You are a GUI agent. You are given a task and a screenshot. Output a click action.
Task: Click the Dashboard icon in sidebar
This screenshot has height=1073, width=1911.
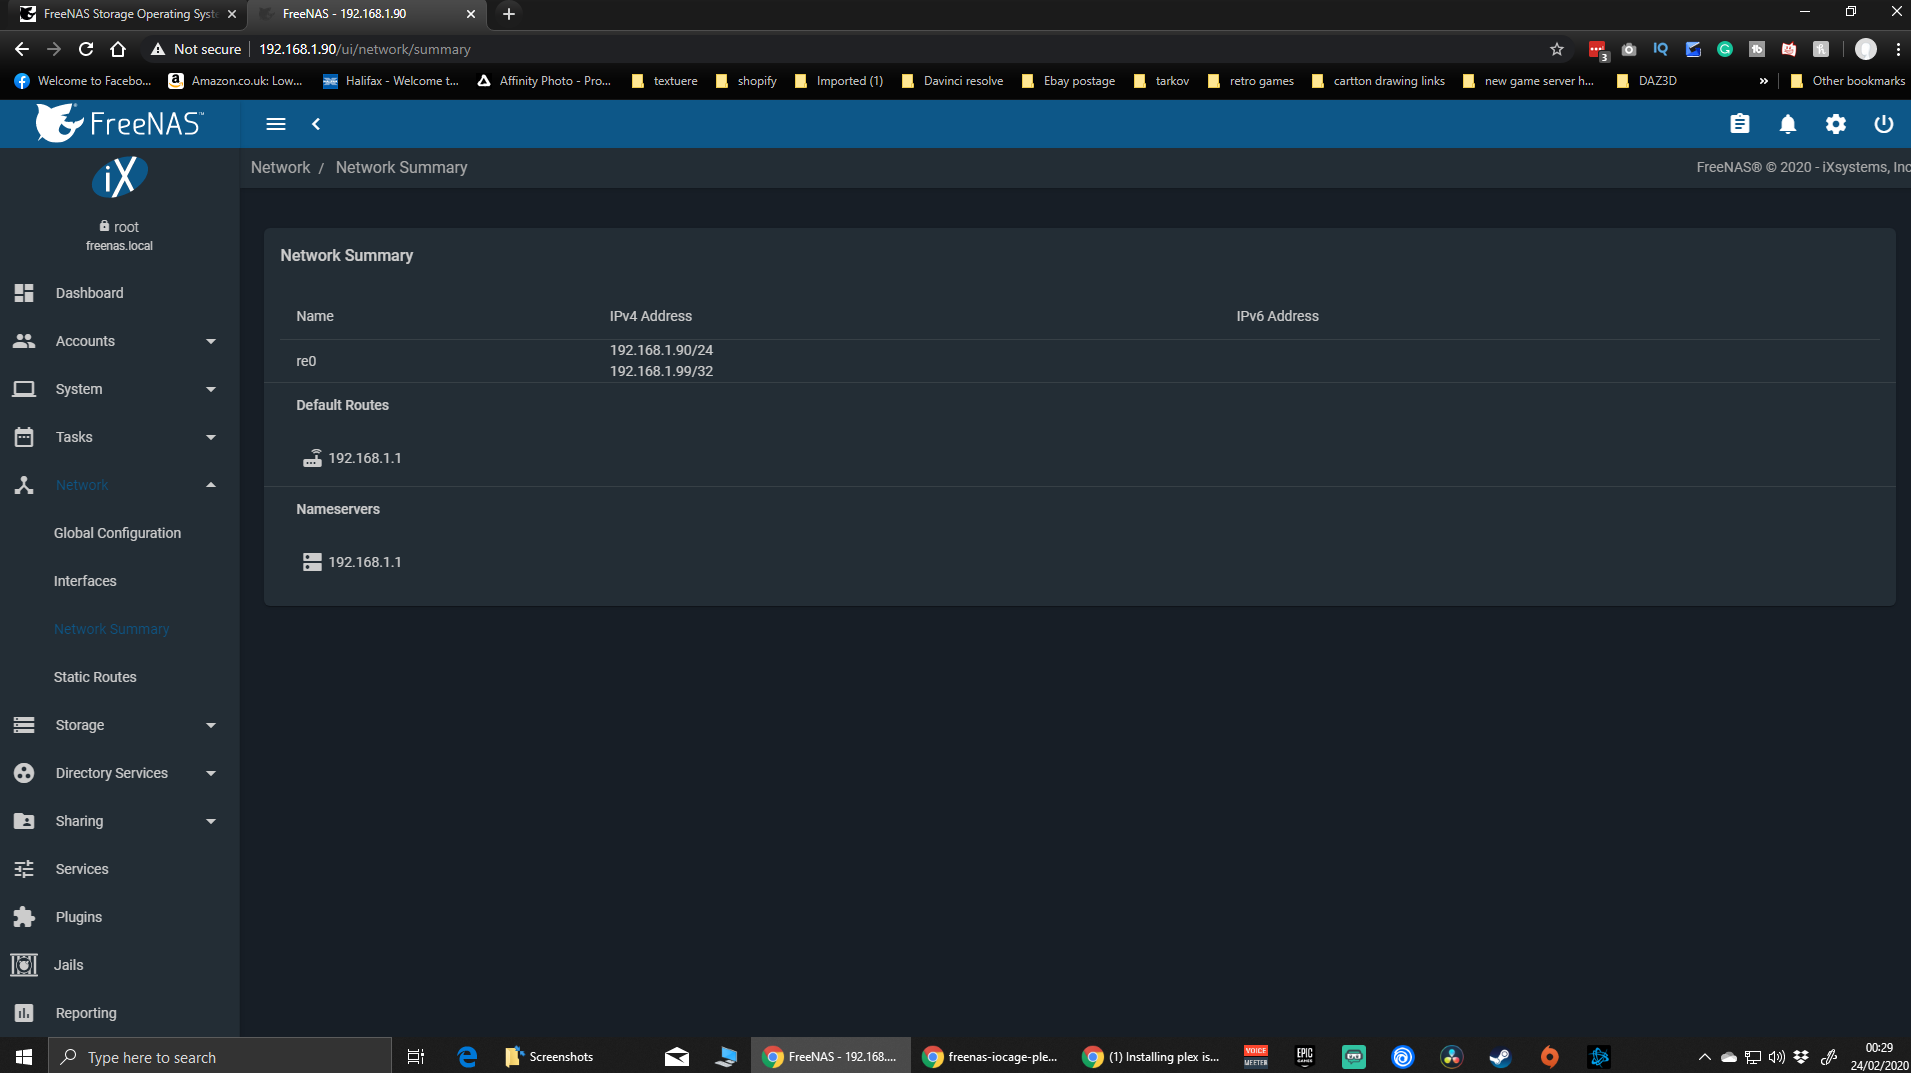(24, 293)
